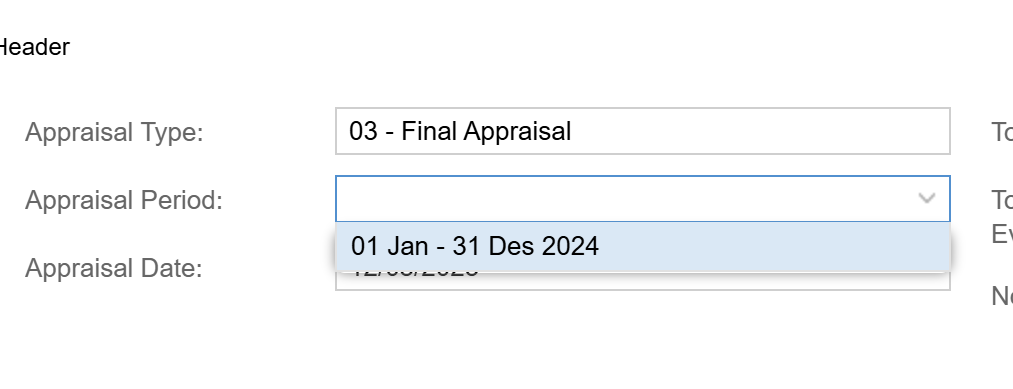
Task: Collapse the open Appraisal Period list via chevron
Action: (x=926, y=198)
